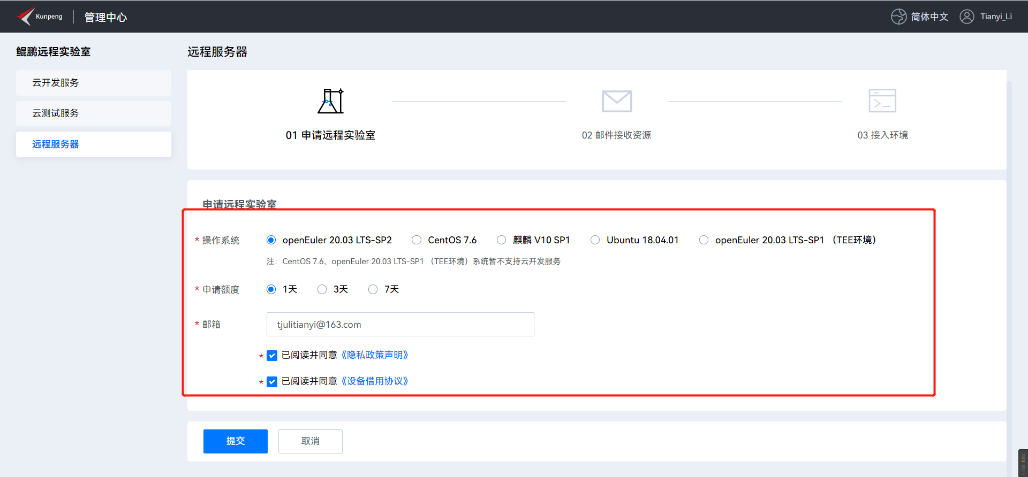Open the language globe icon
The height and width of the screenshot is (477, 1028).
pos(898,16)
